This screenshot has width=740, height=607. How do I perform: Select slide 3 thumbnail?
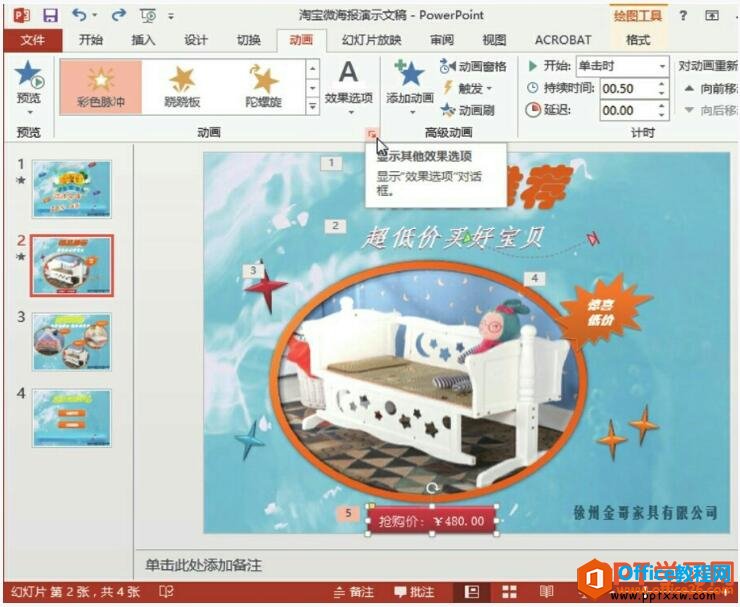pos(72,342)
